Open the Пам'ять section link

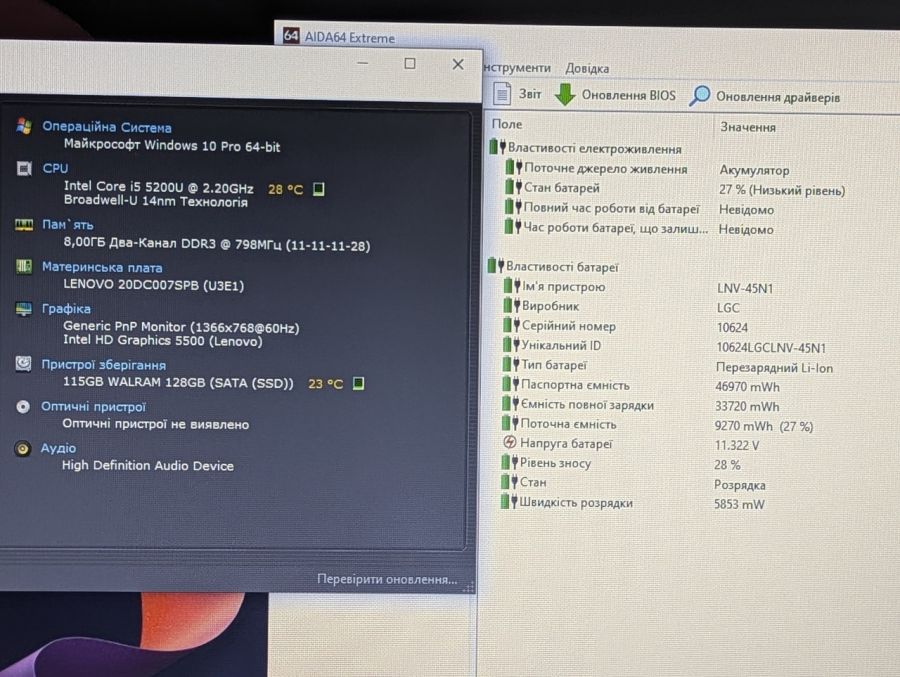click(x=68, y=225)
